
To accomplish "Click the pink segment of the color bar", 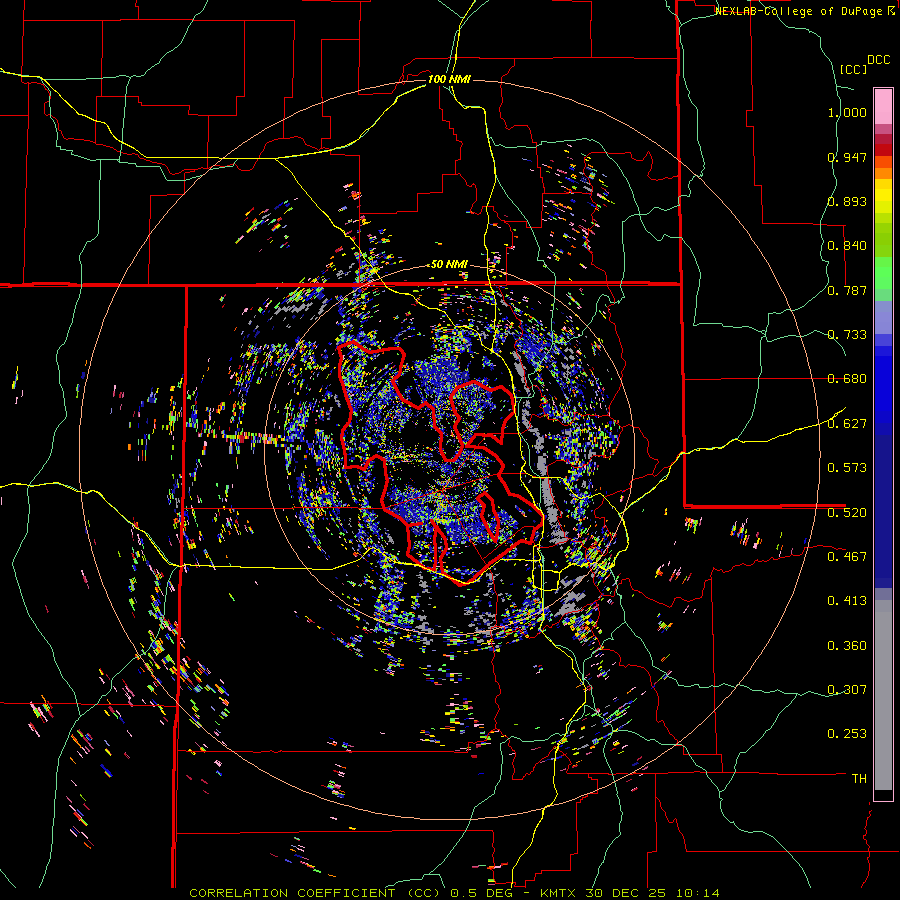I will pyautogui.click(x=883, y=106).
